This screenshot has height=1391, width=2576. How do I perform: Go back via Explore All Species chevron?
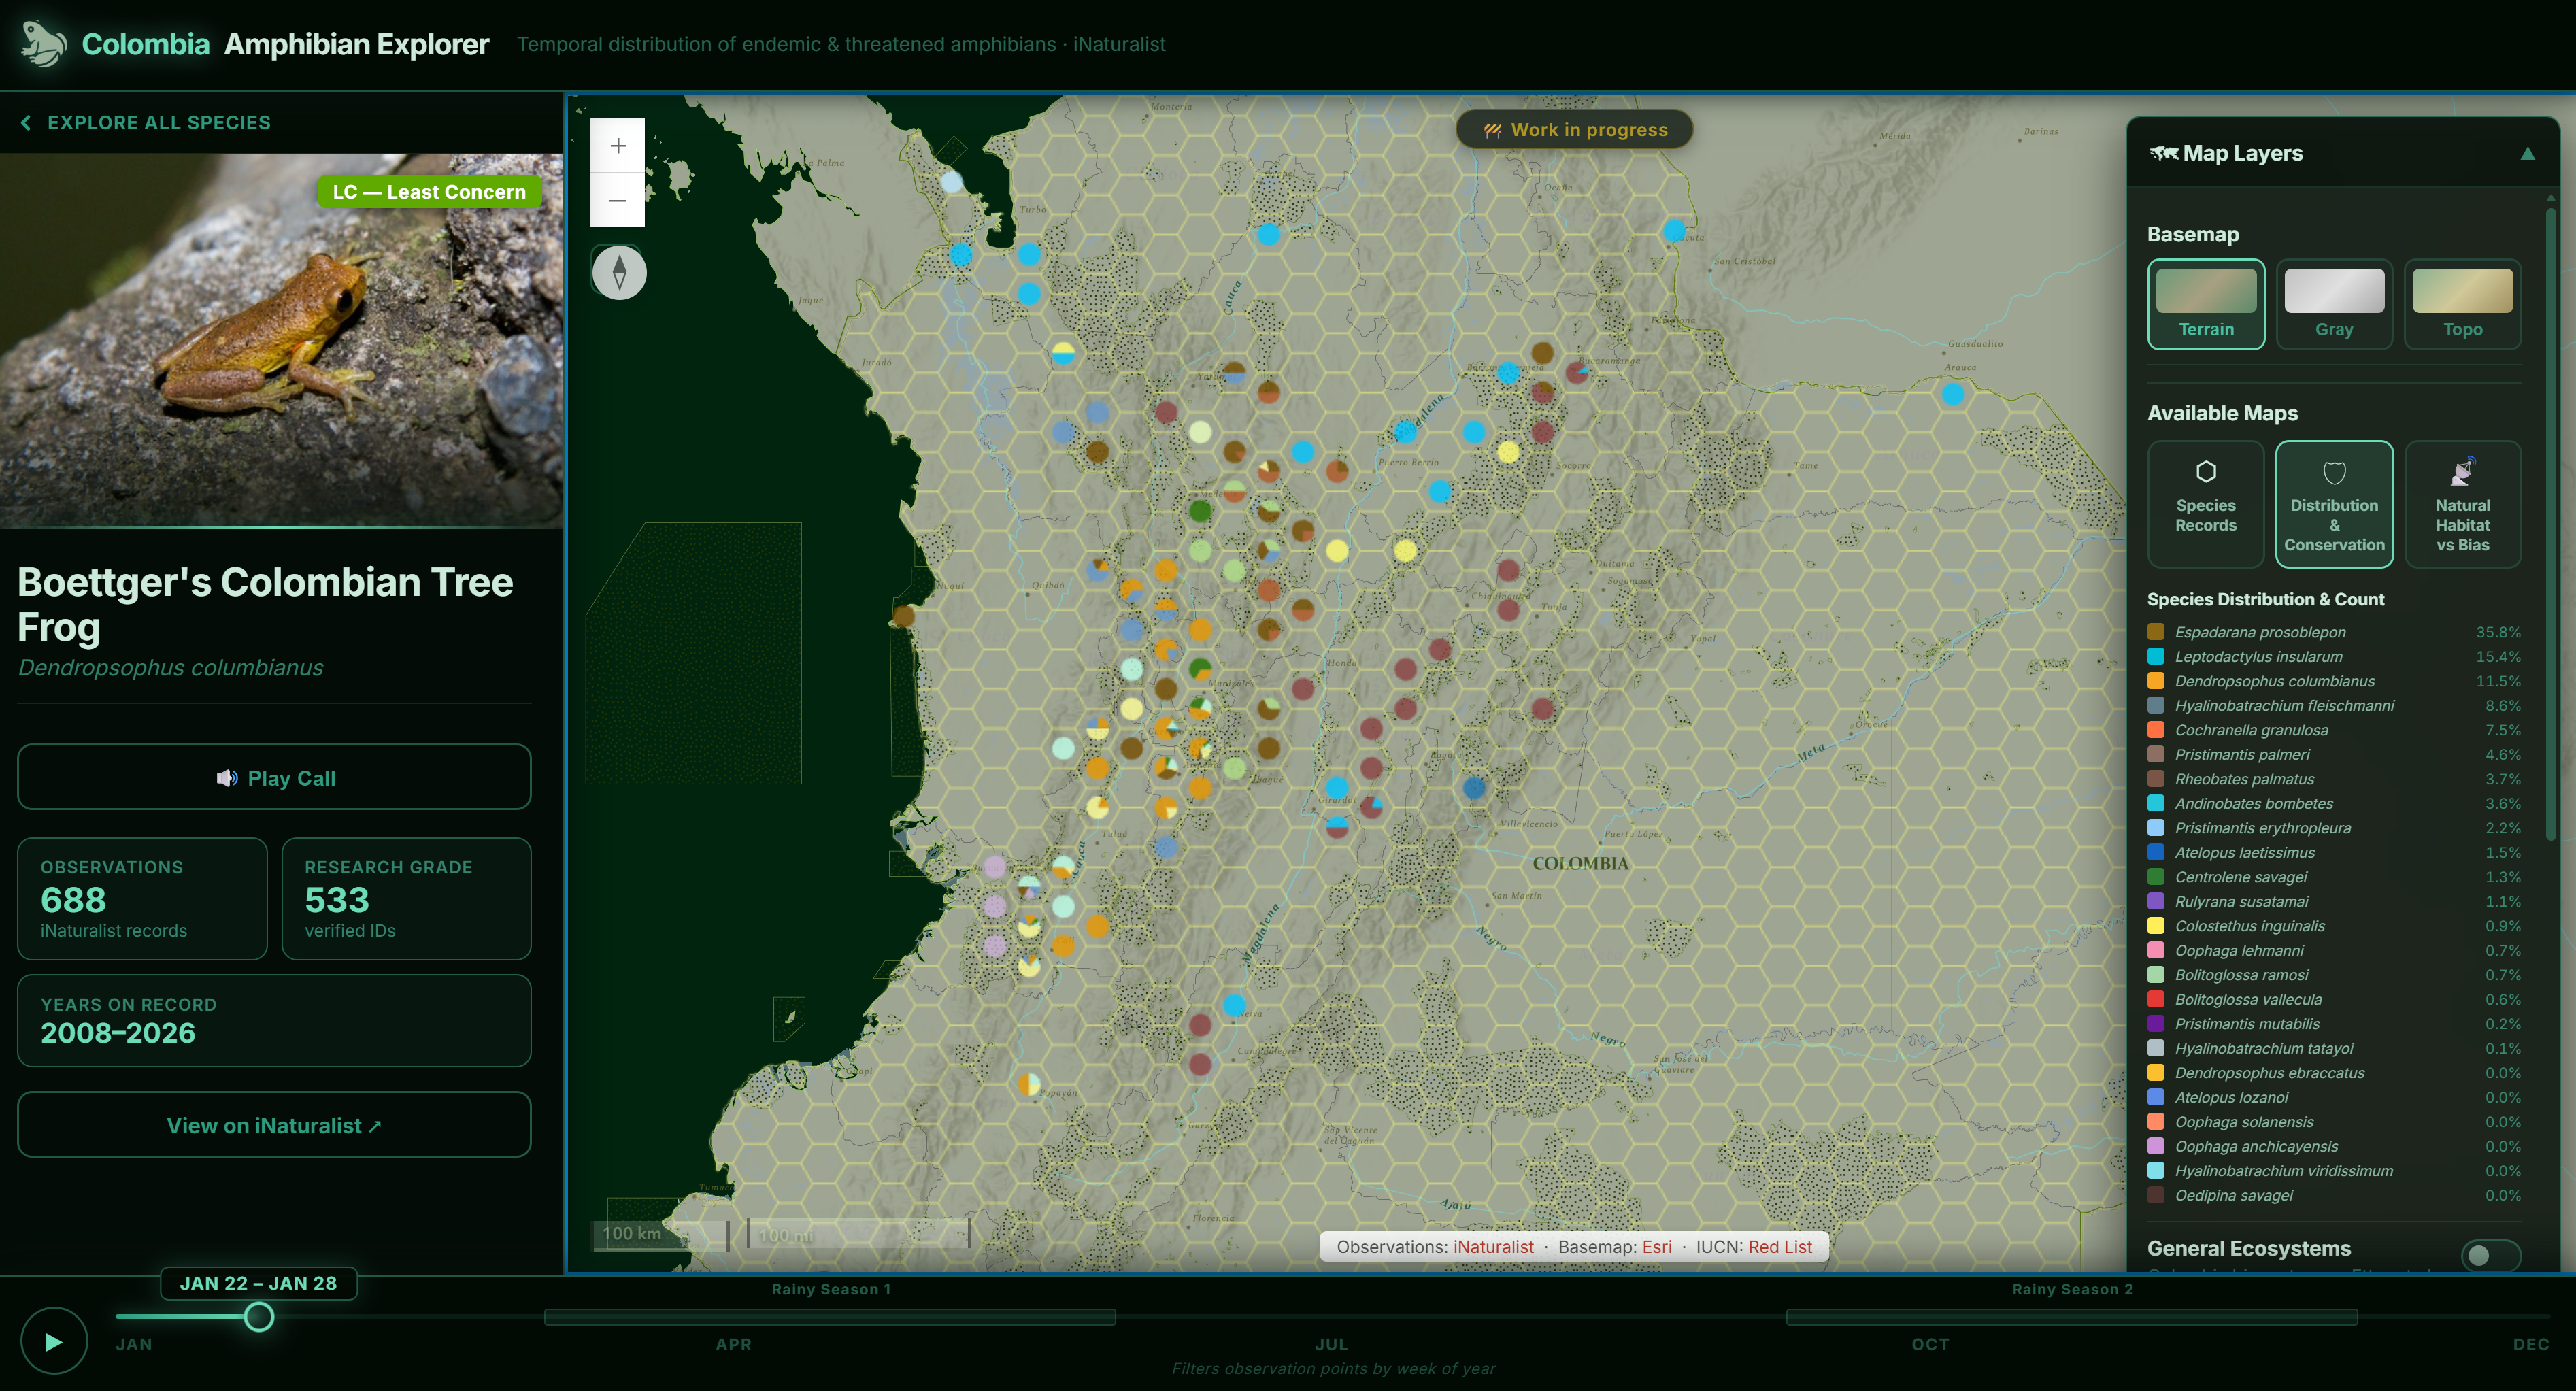26,122
